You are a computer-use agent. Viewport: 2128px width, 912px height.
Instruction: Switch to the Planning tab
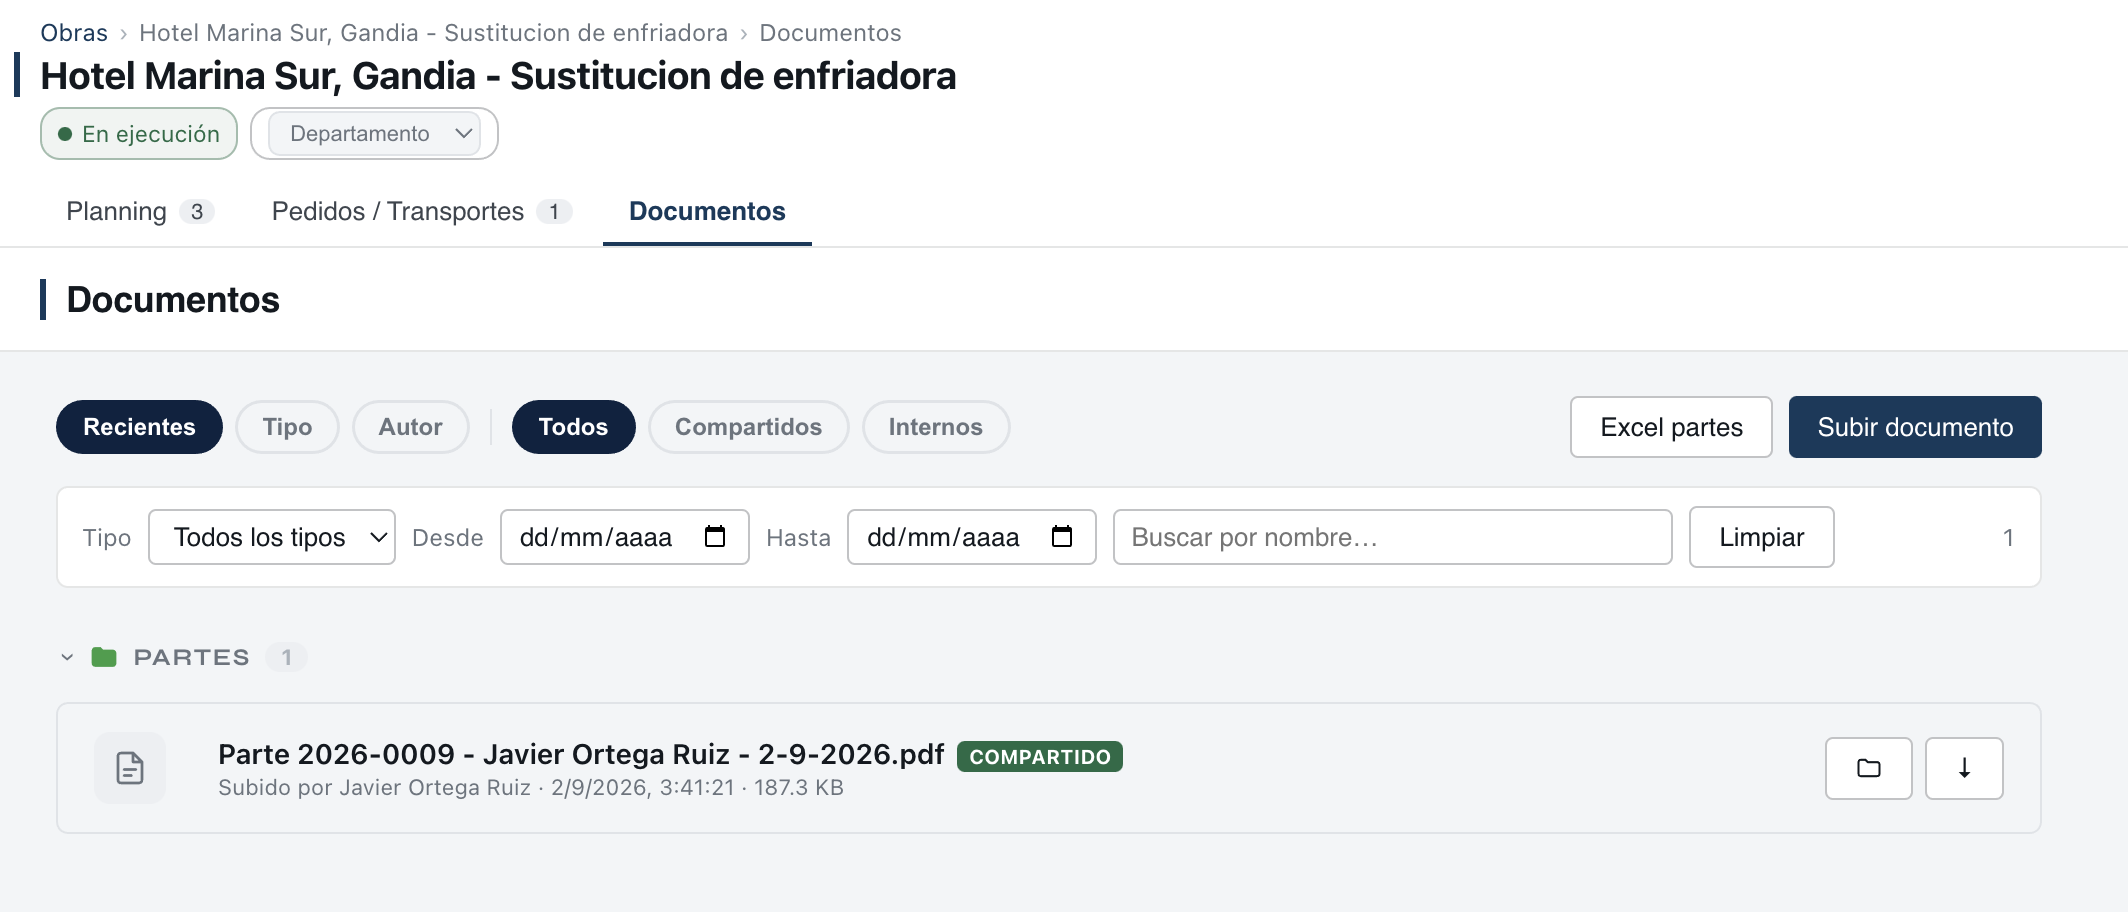(x=139, y=212)
